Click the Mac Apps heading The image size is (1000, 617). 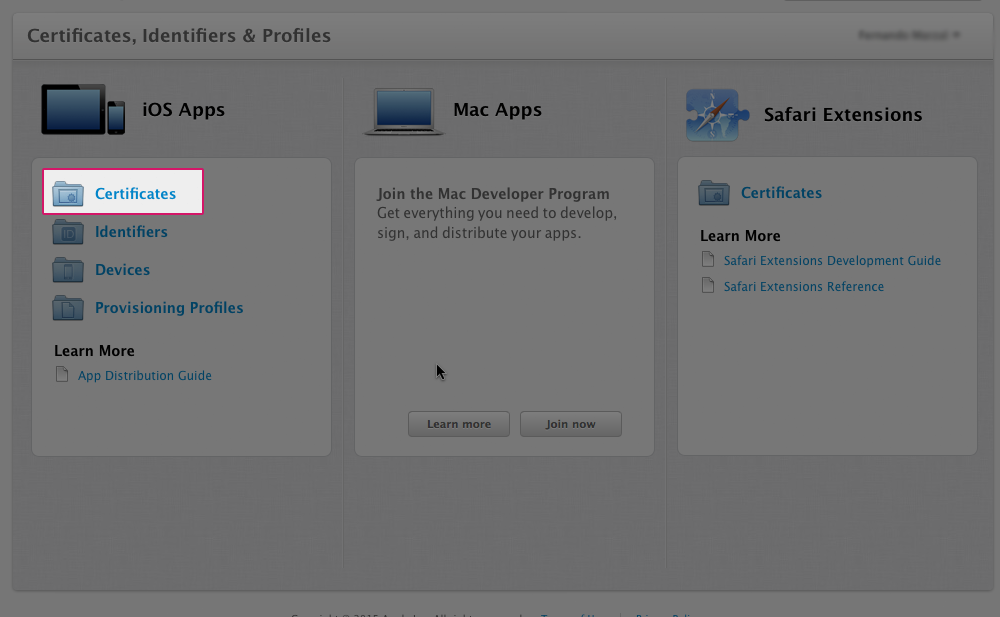[x=497, y=110]
